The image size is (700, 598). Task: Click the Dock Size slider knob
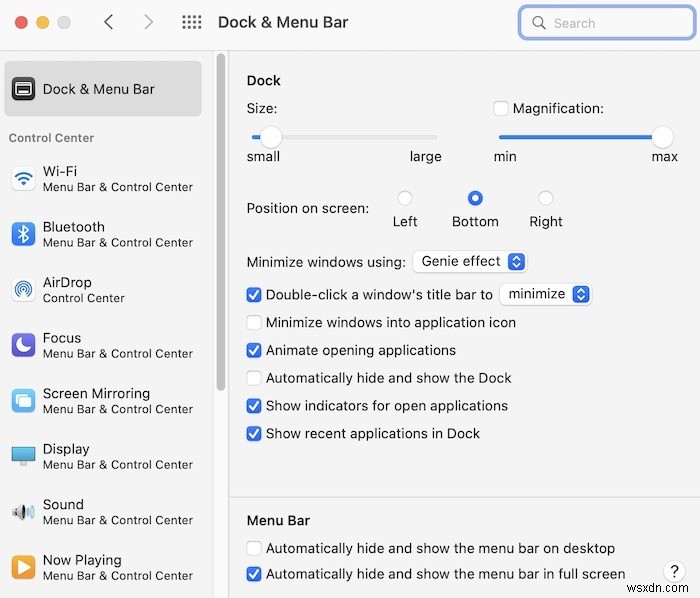pyautogui.click(x=271, y=137)
